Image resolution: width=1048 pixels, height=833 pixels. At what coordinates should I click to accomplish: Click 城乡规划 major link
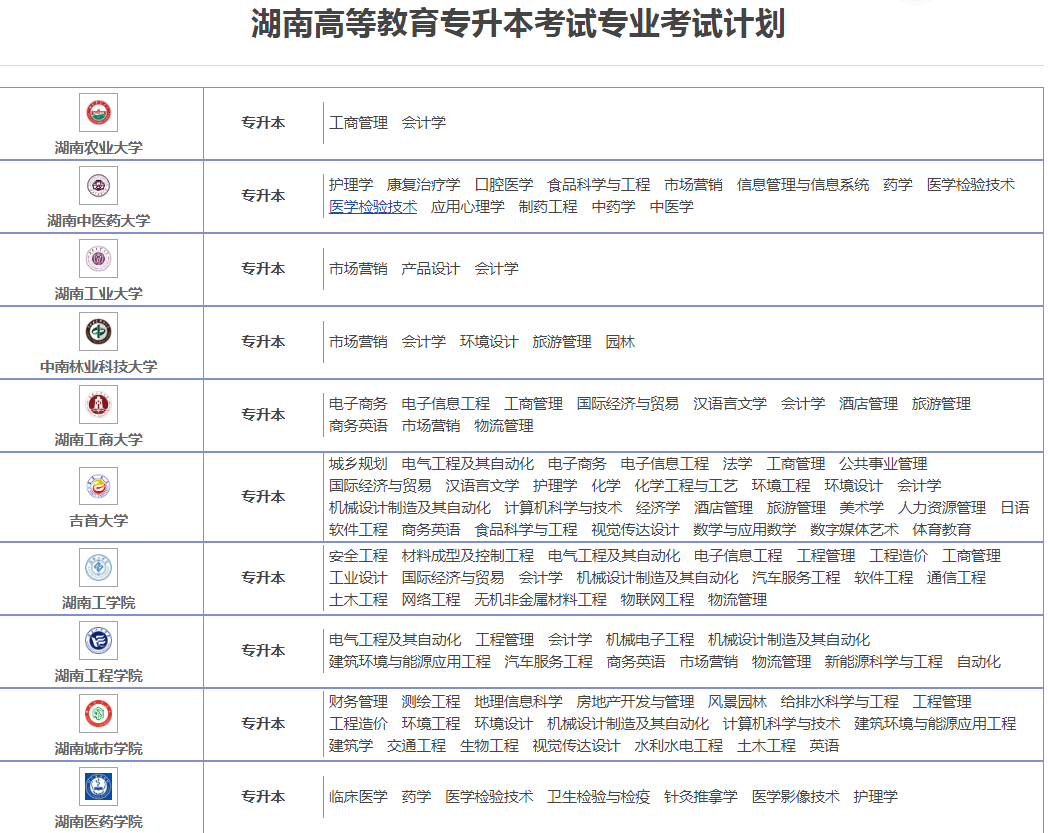tap(358, 465)
